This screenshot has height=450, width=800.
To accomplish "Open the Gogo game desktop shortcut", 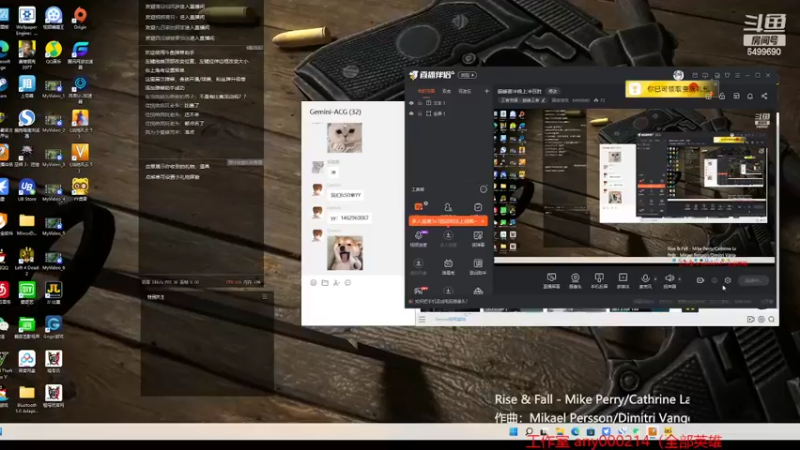I will 53,327.
